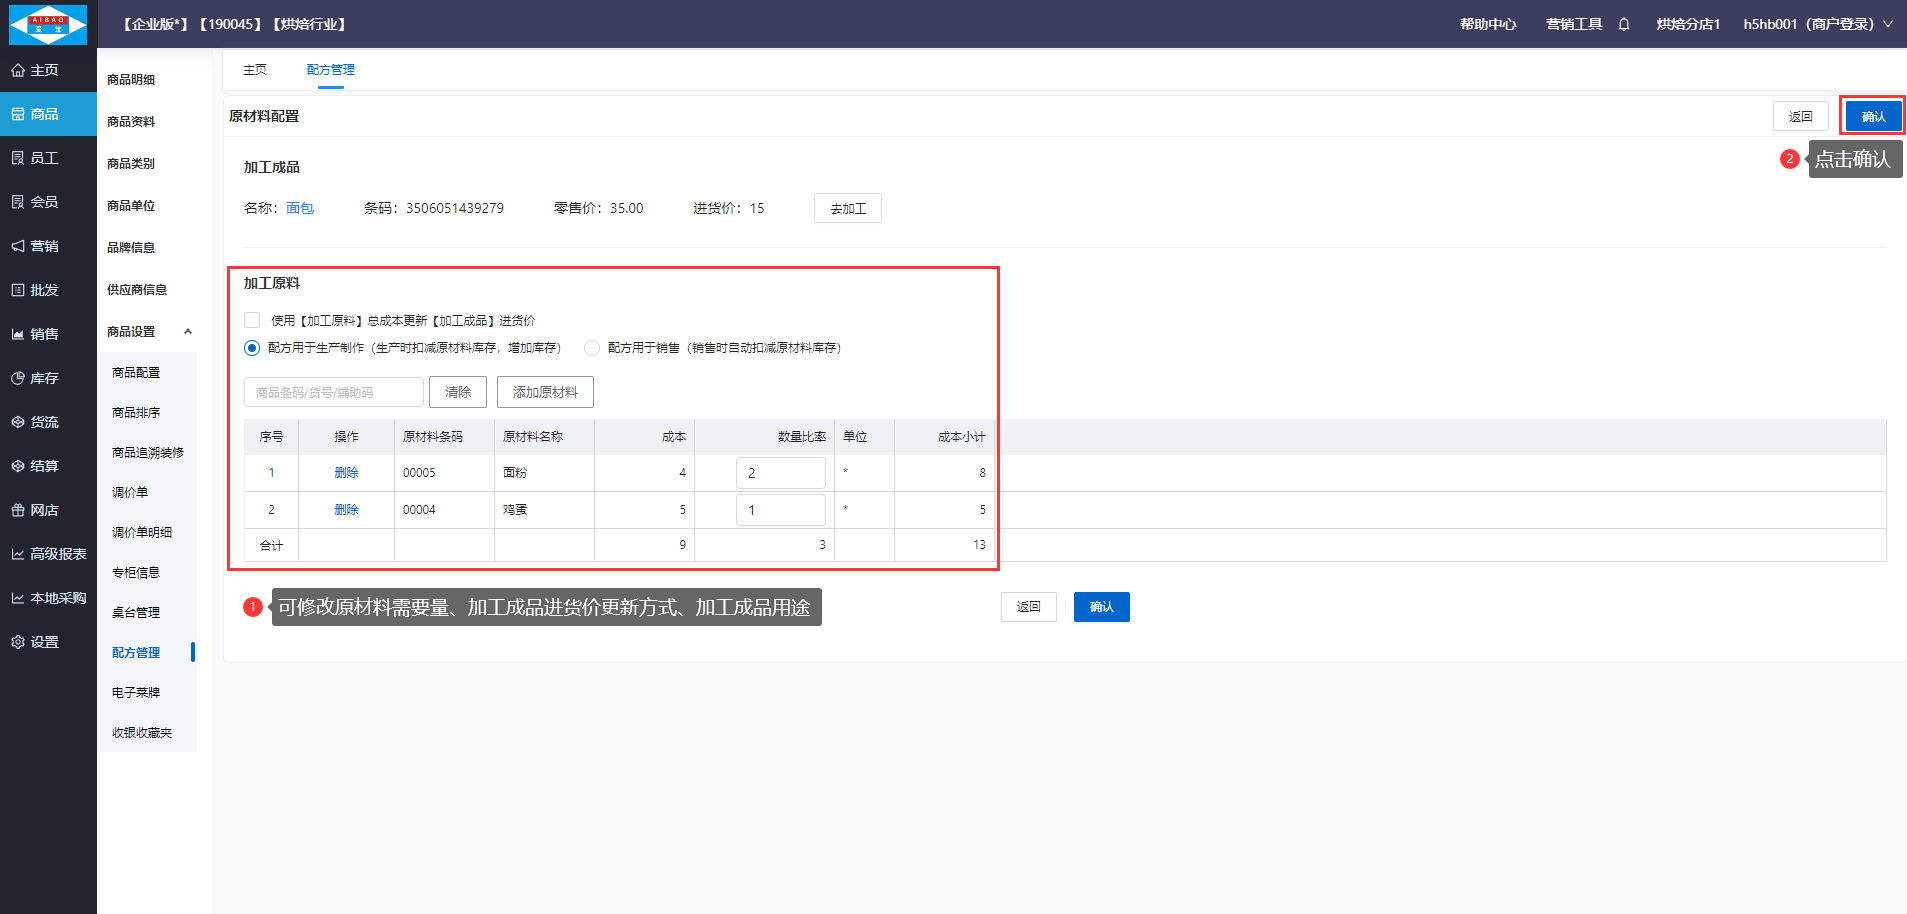This screenshot has width=1907, height=914.
Task: Delete the 面粉 raw material row
Action: (346, 473)
